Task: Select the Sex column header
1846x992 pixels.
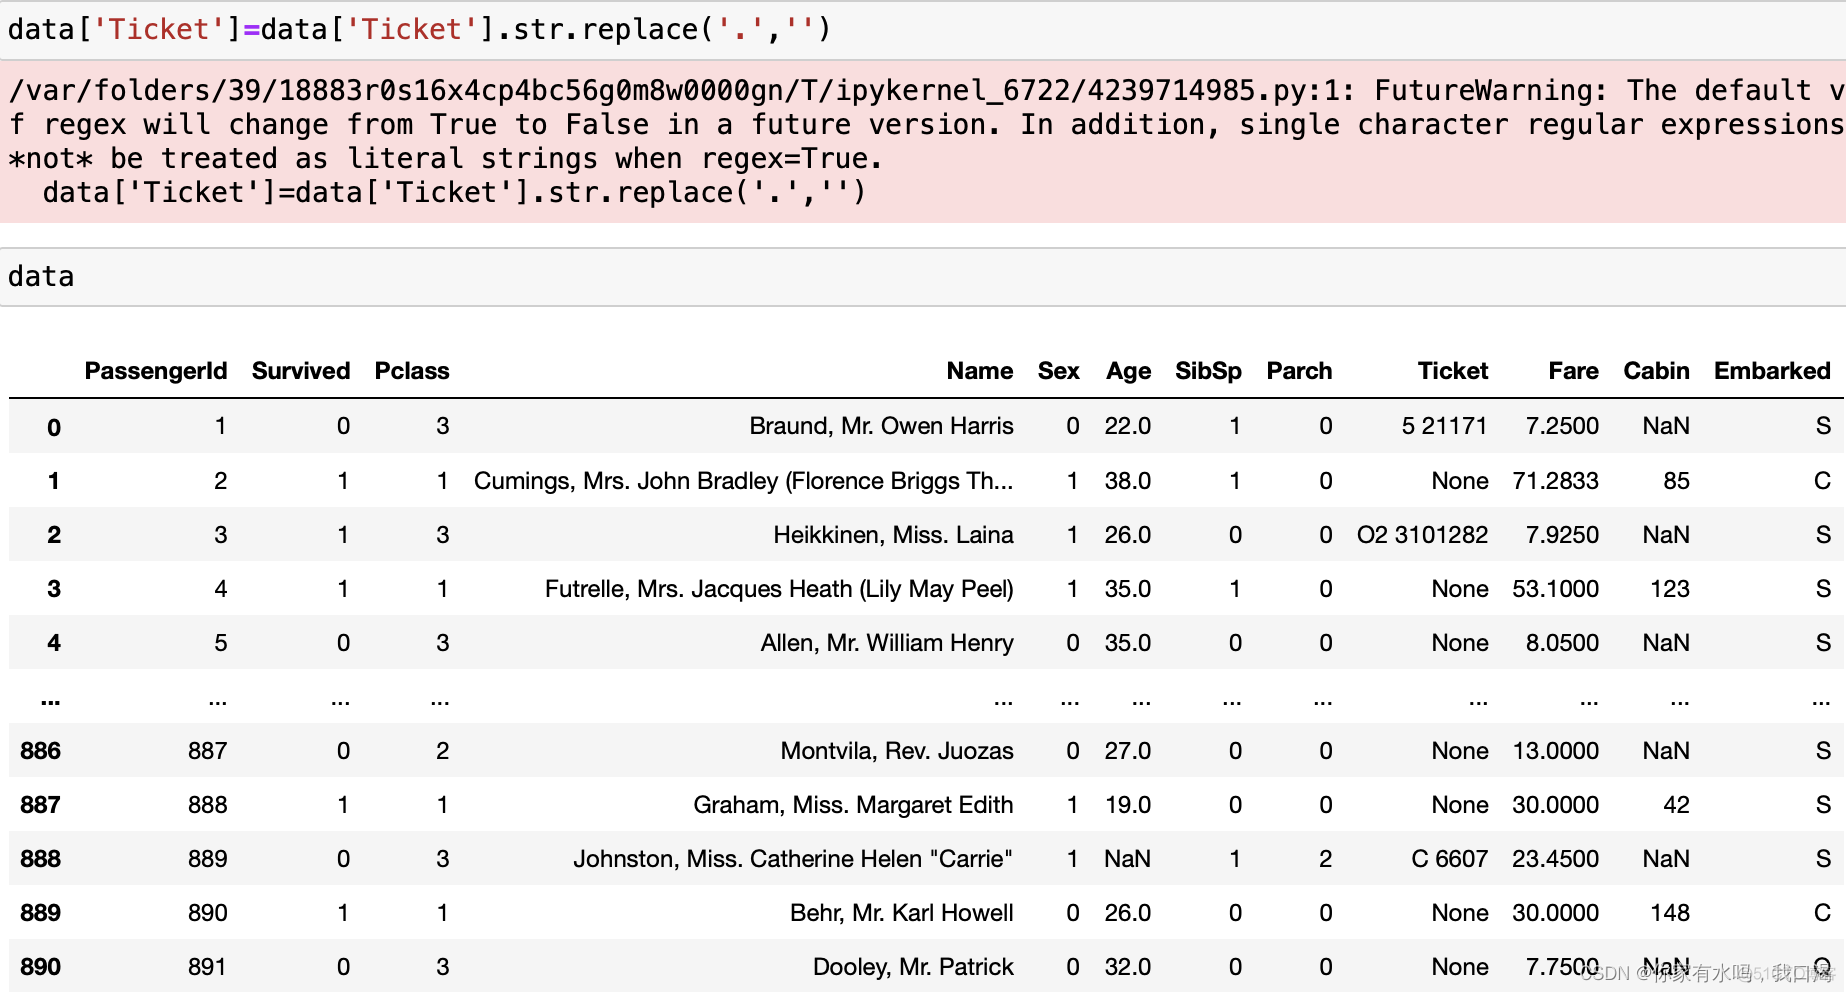Action: pyautogui.click(x=1059, y=371)
